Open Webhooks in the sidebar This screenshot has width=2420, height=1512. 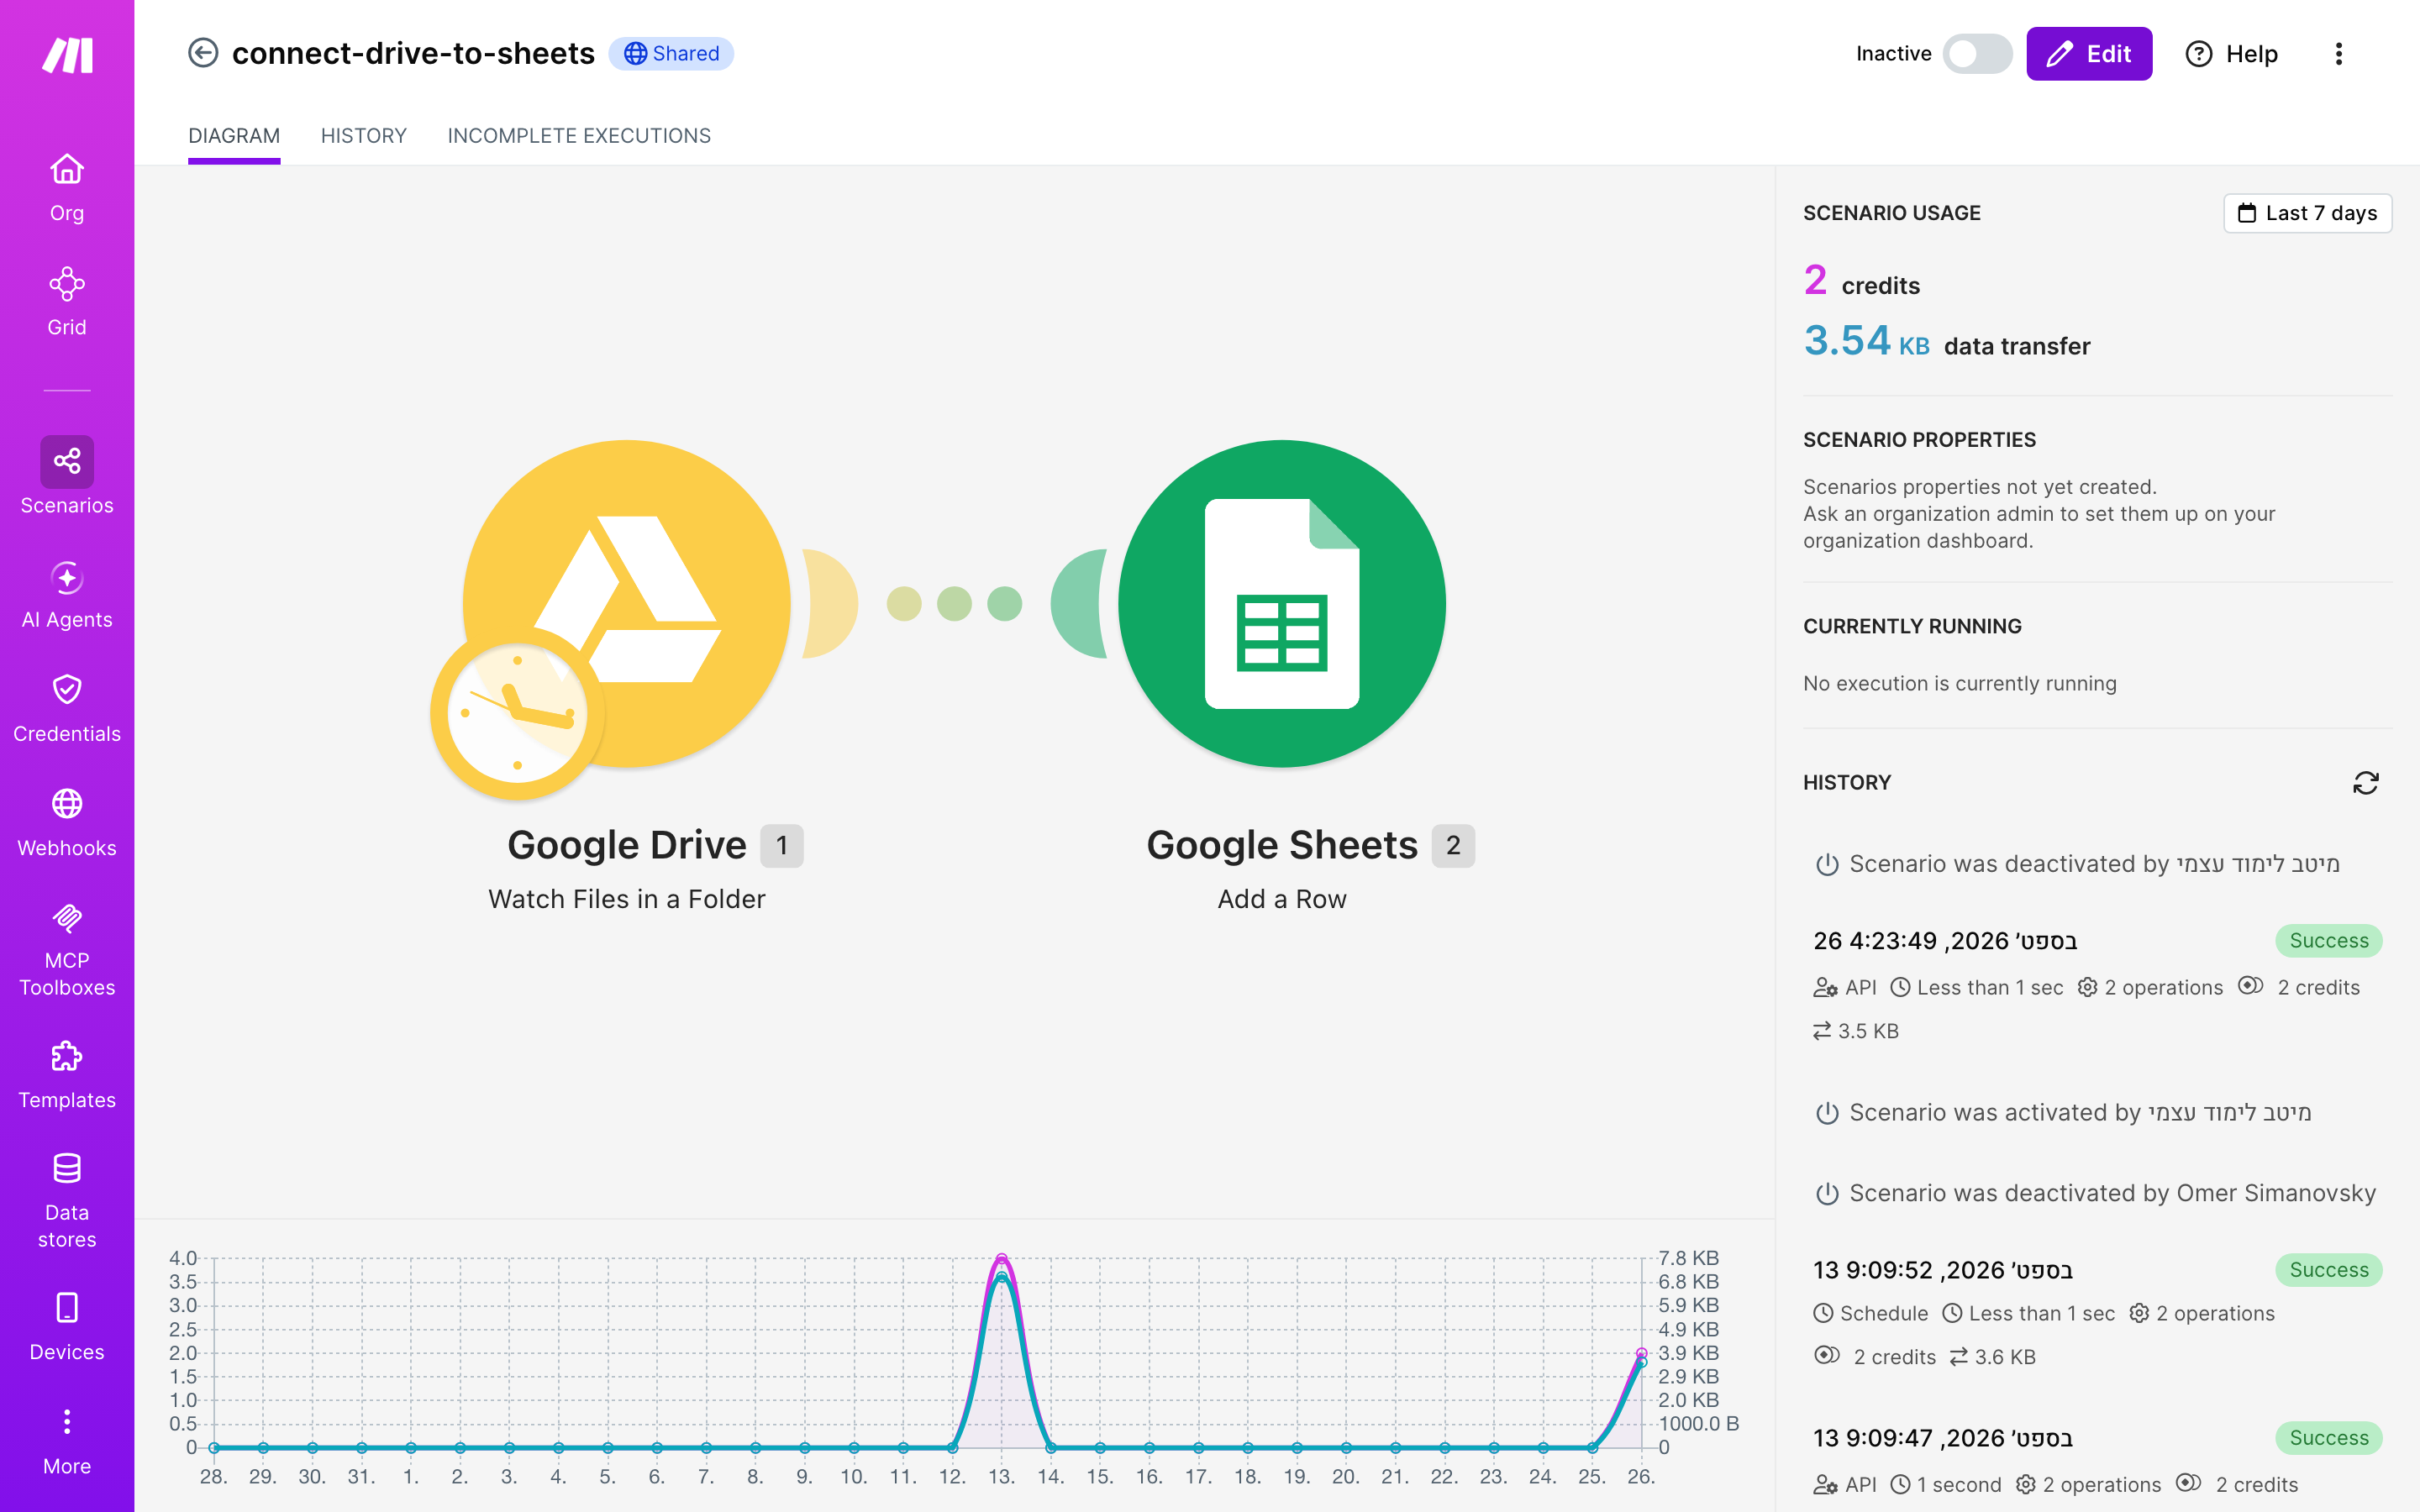67,822
